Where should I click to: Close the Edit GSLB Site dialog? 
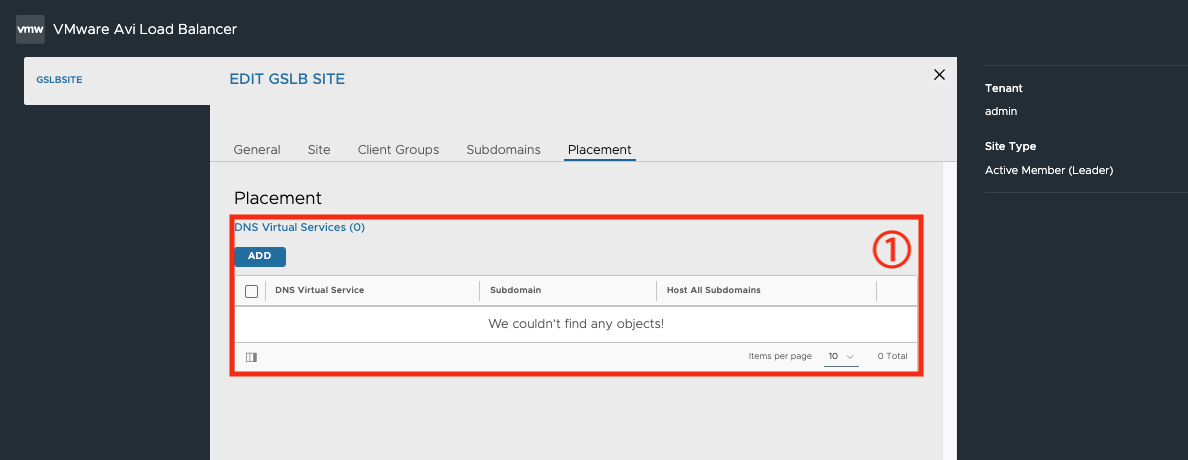pos(939,74)
